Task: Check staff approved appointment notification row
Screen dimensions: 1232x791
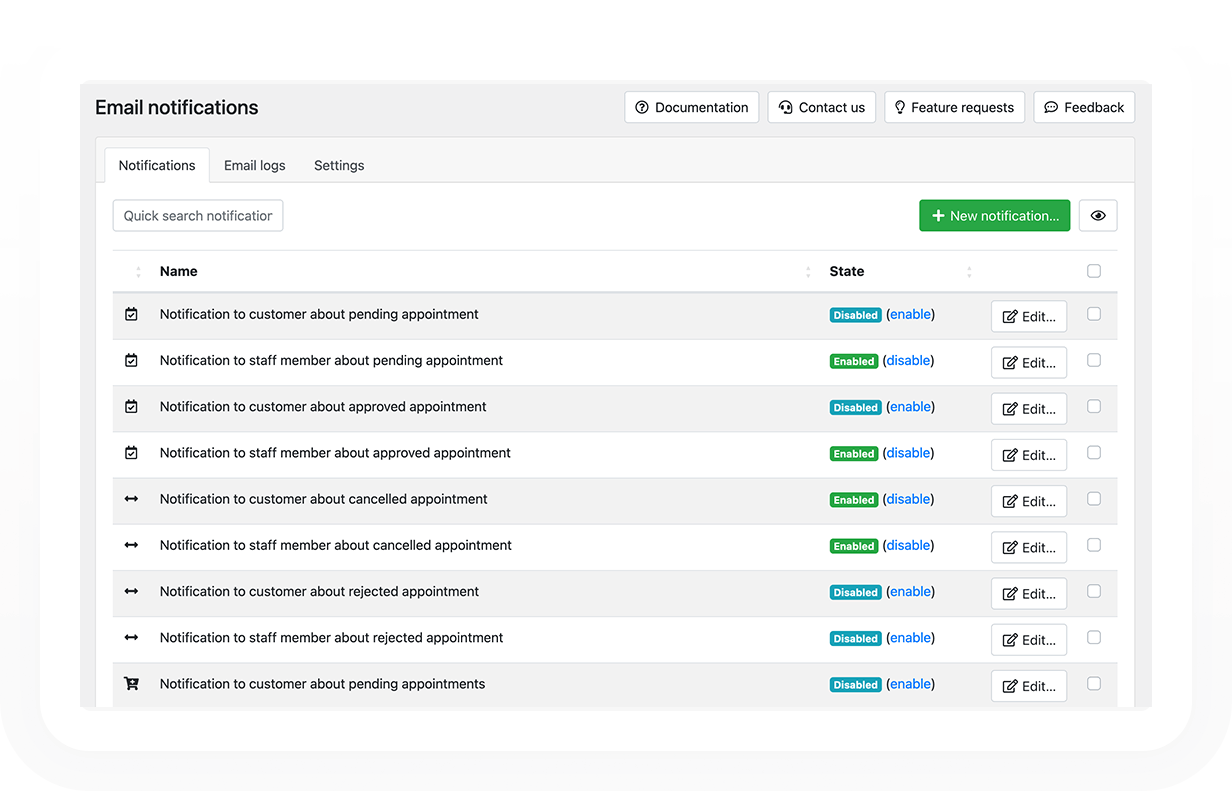Action: (x=1094, y=452)
